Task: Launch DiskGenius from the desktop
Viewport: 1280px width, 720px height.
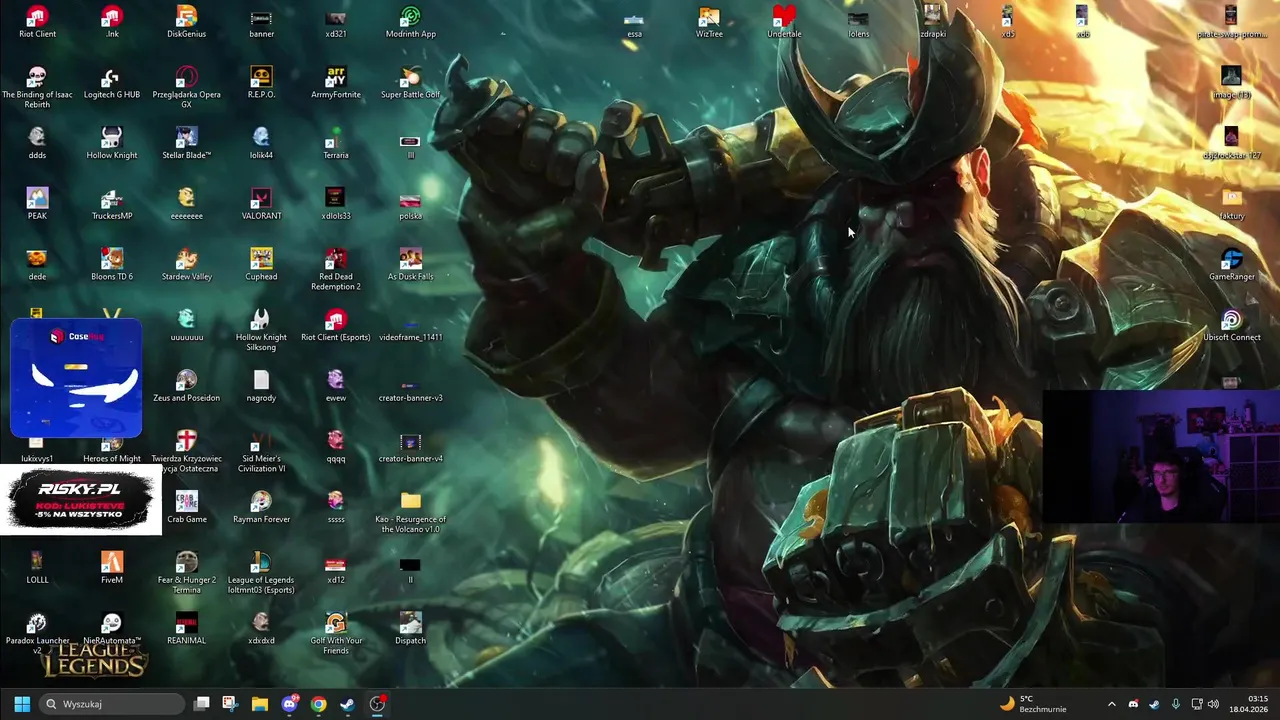Action: (x=186, y=22)
